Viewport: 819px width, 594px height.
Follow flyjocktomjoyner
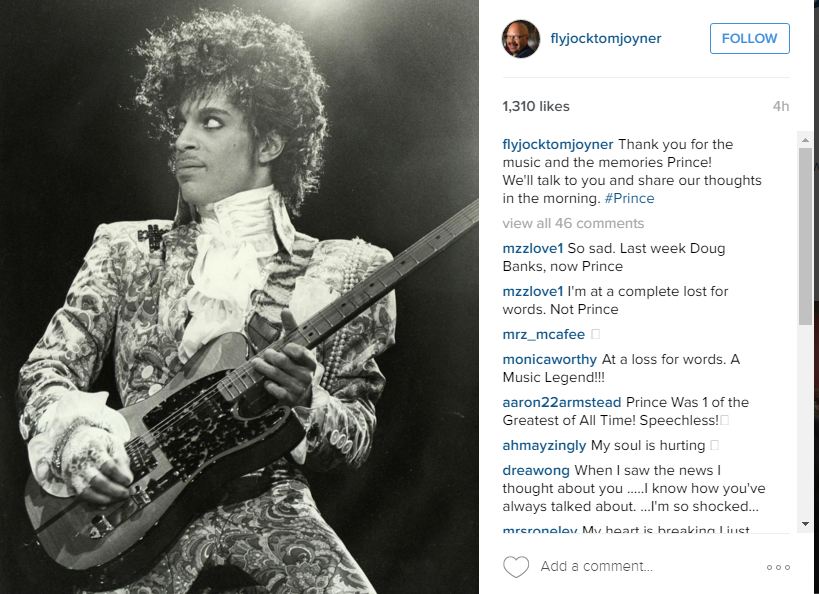[750, 38]
